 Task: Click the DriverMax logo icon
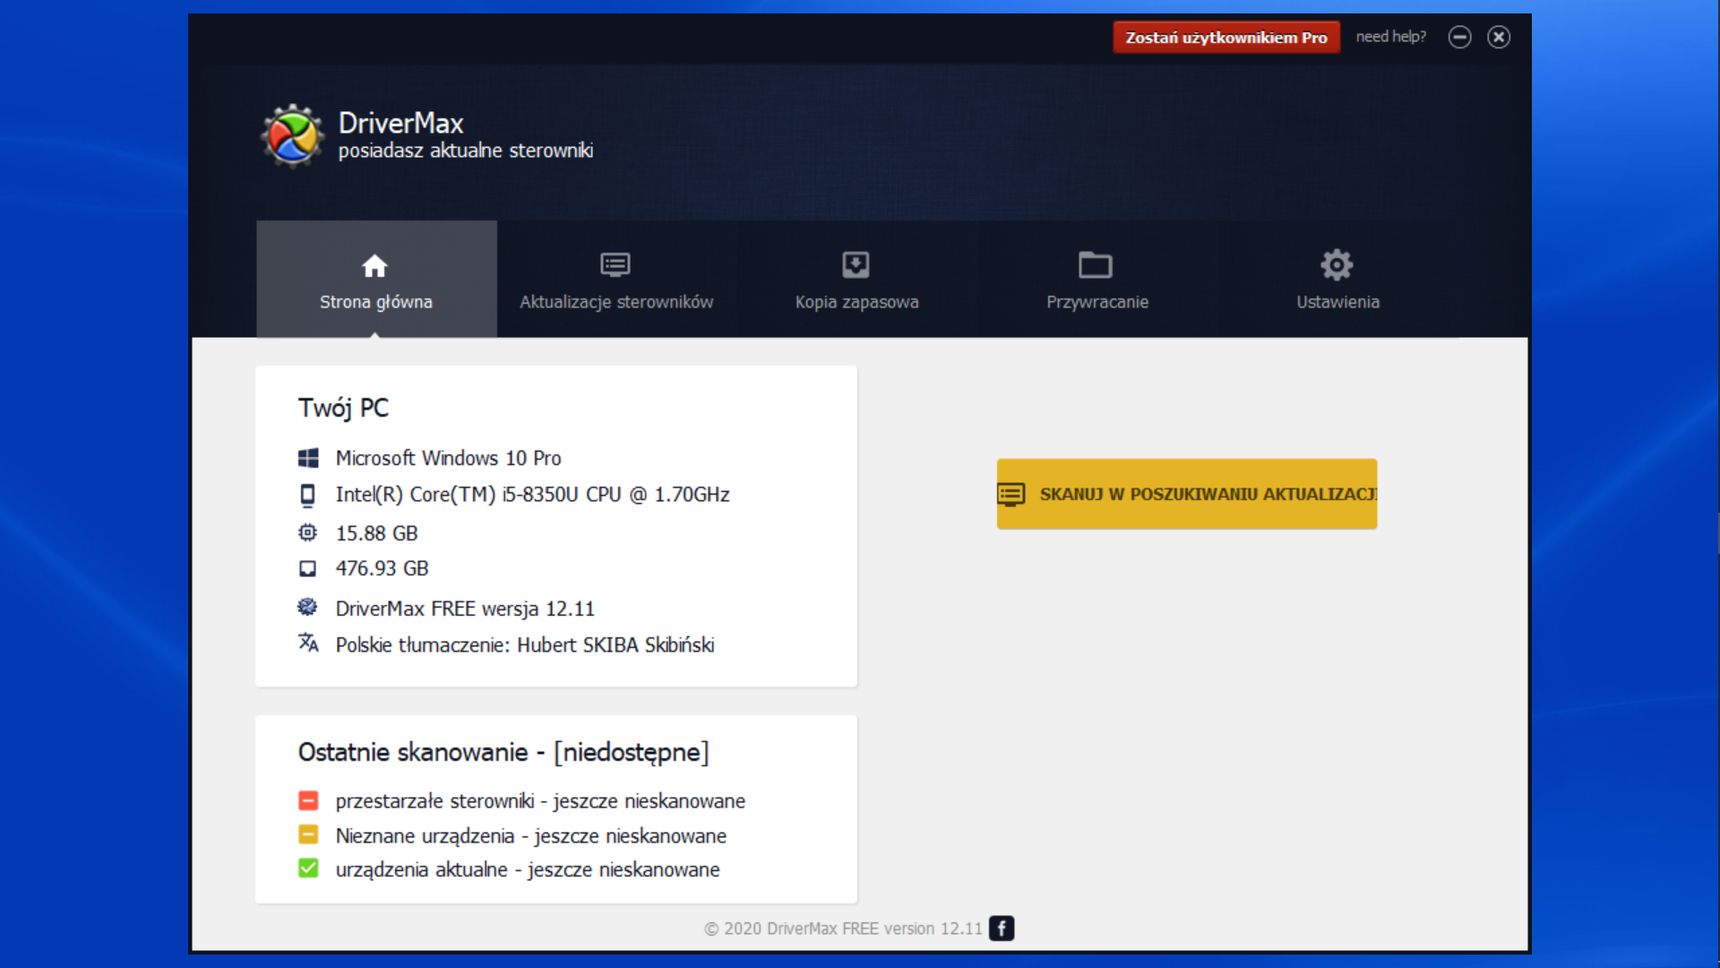tap(292, 135)
